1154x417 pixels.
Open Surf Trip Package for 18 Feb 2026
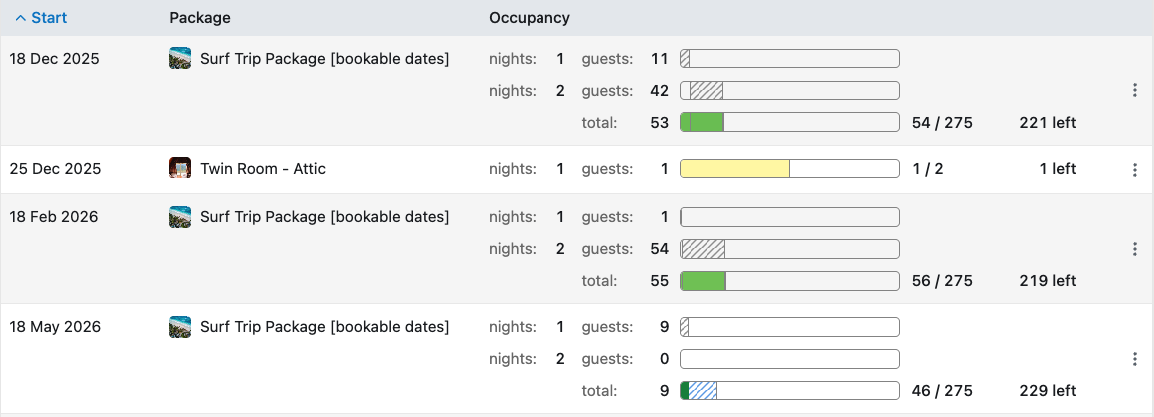coord(324,217)
